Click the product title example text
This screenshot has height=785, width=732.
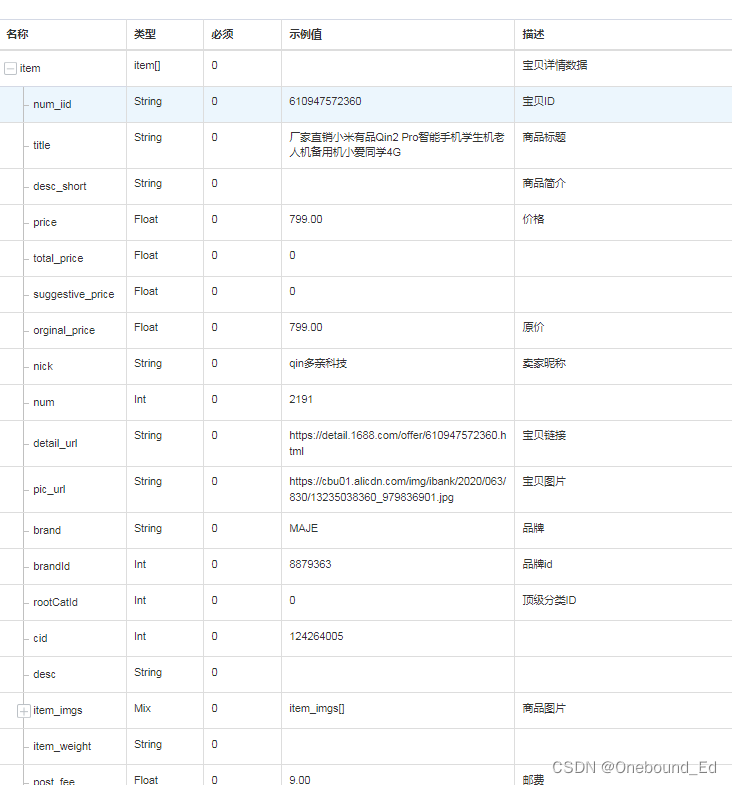(x=397, y=145)
